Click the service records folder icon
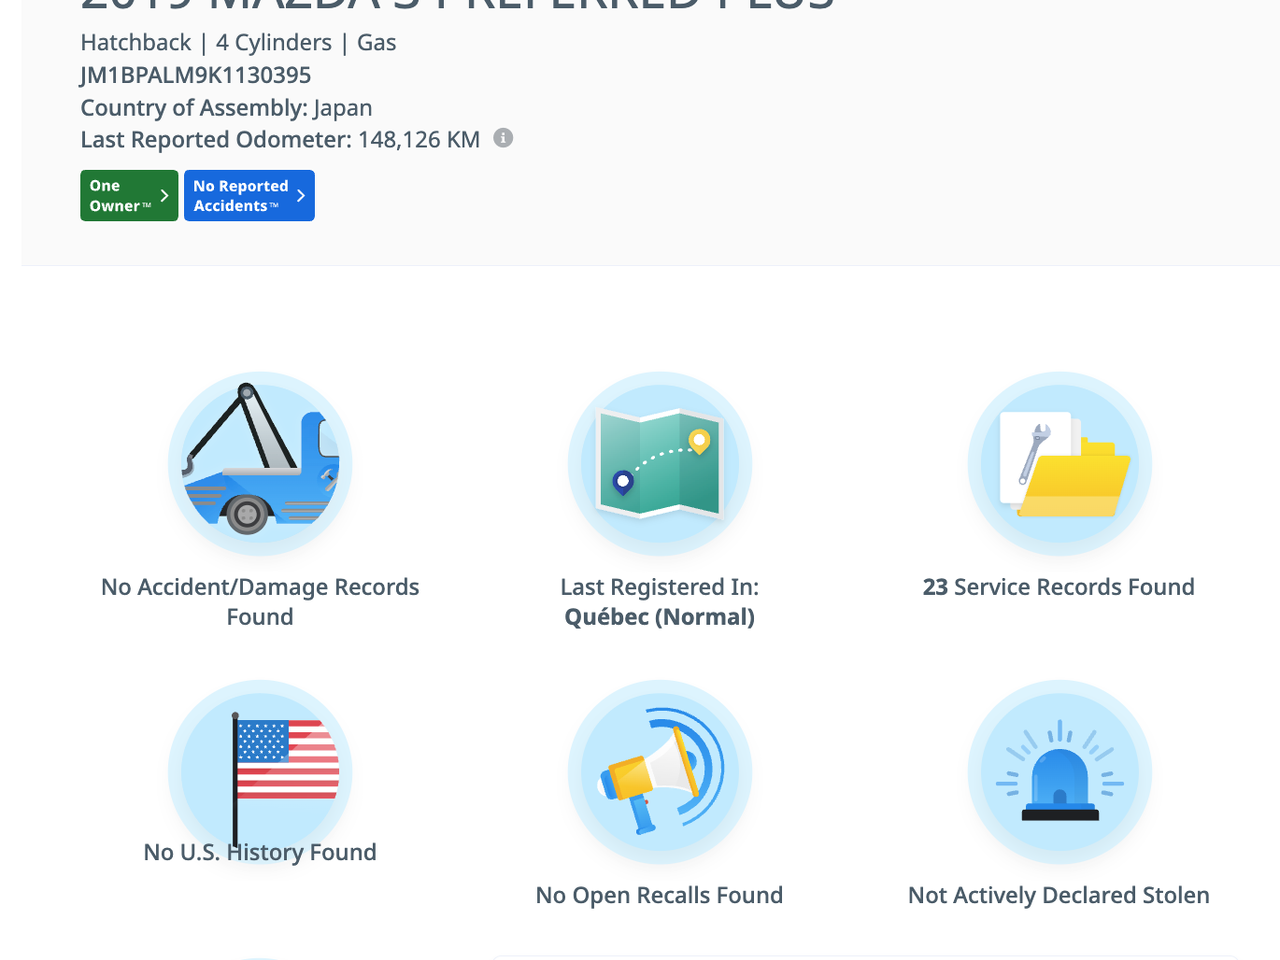 pos(1059,464)
